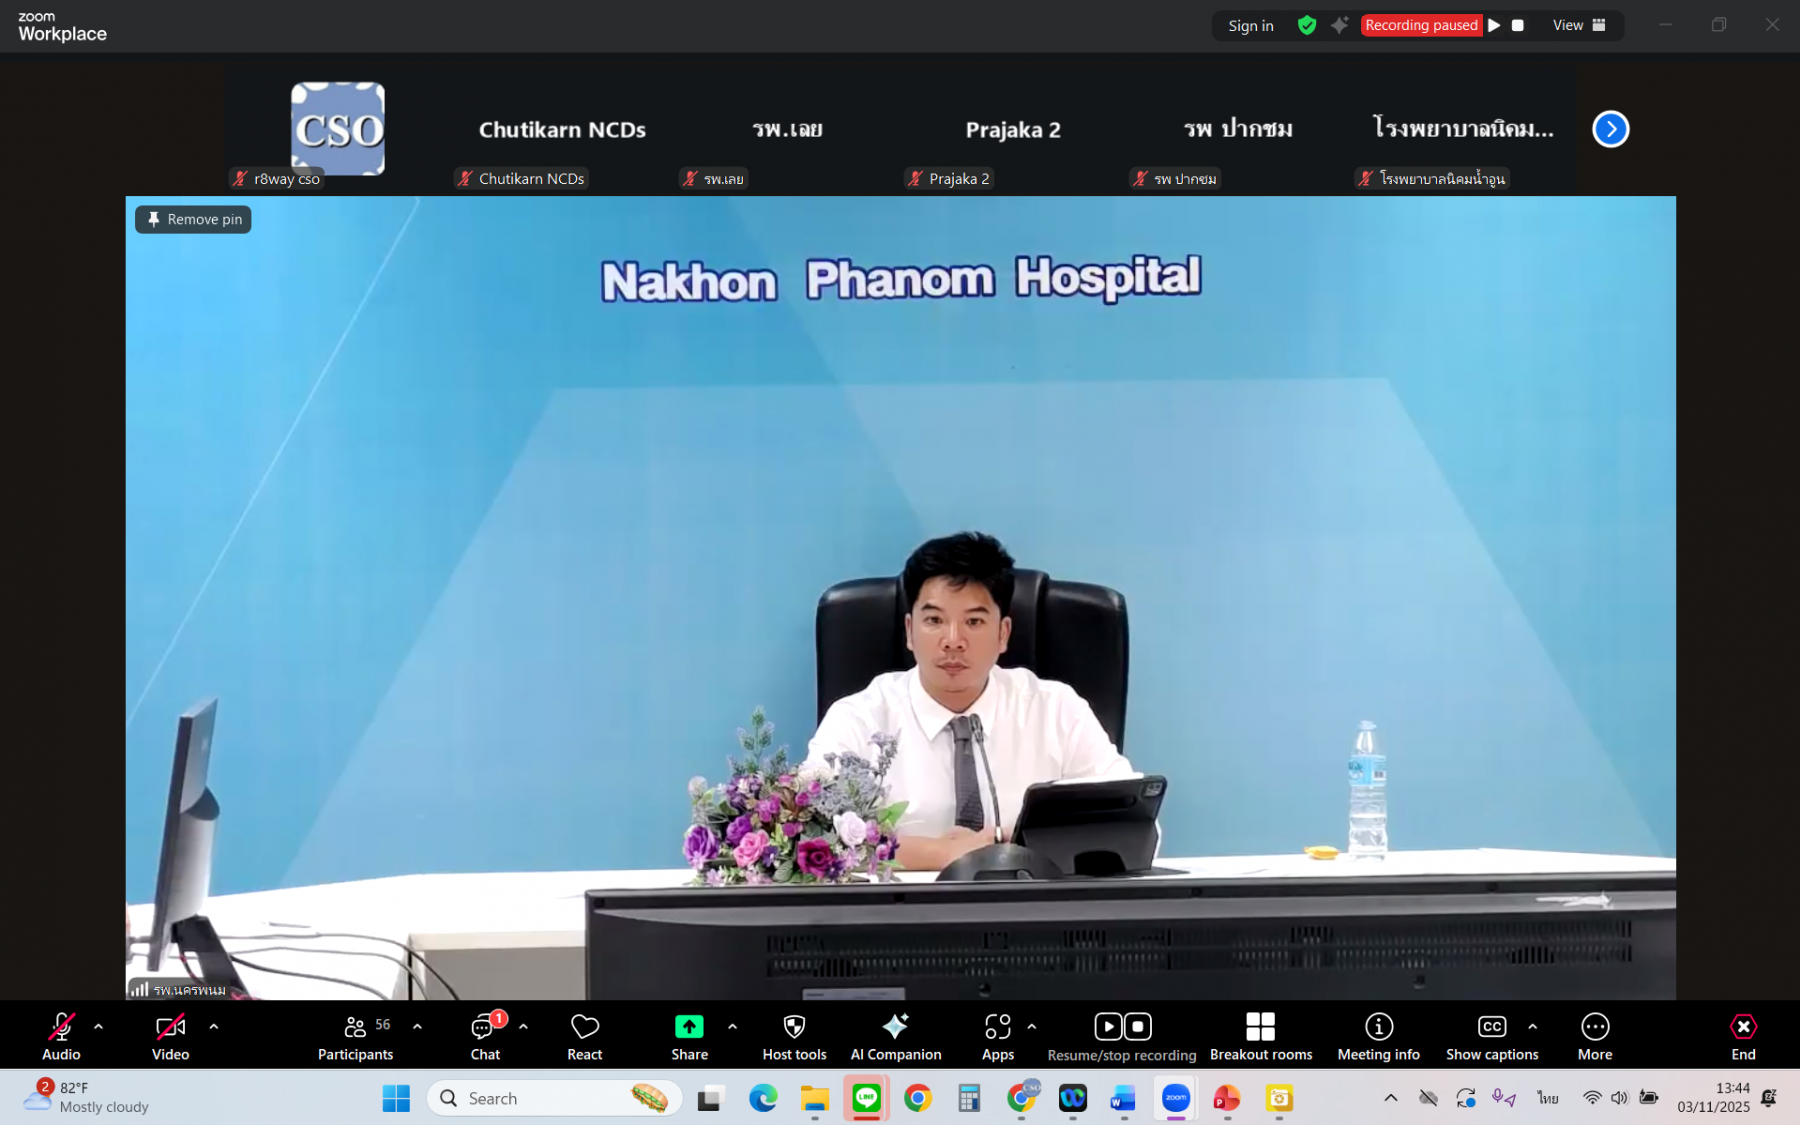Resume the paused recording
This screenshot has height=1125, width=1800.
point(1494,25)
